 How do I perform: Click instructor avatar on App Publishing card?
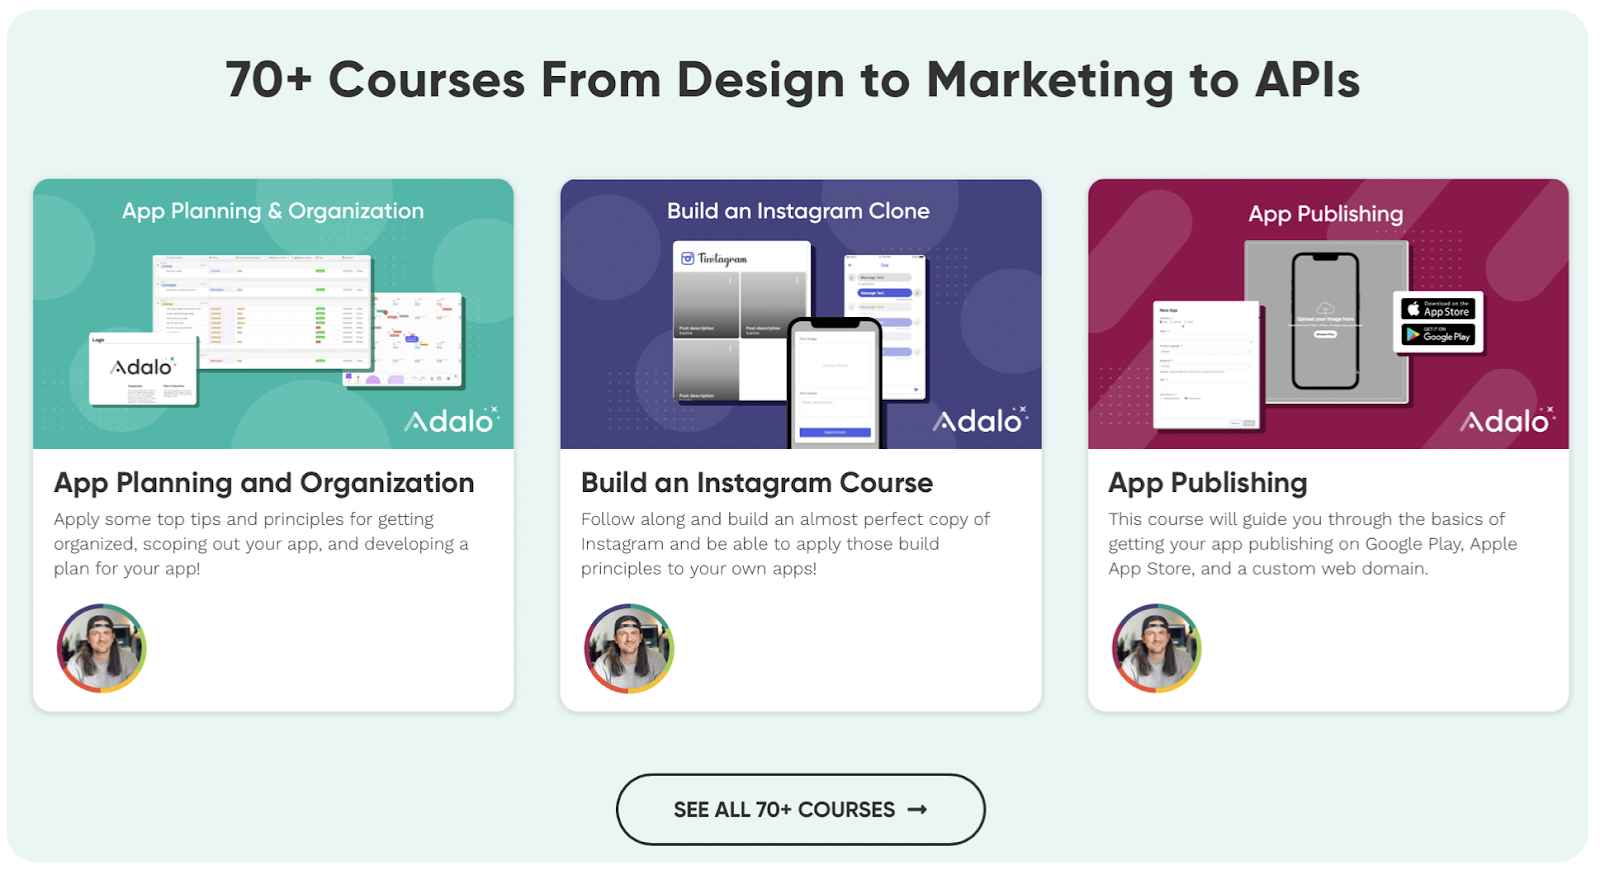click(x=1156, y=648)
